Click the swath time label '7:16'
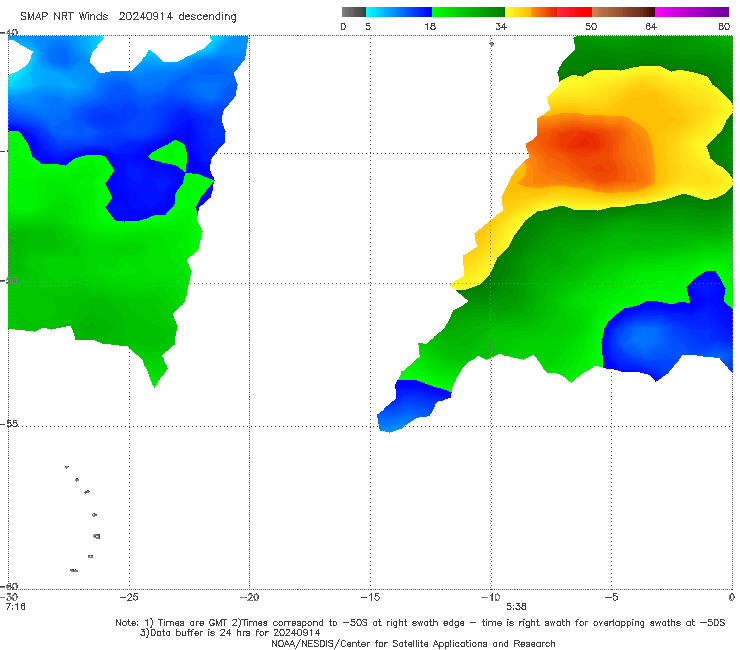 16,607
